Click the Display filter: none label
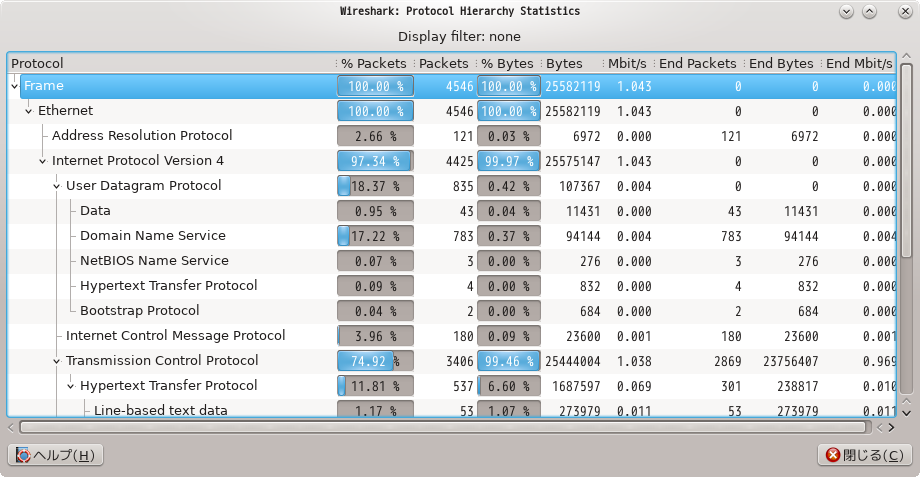The height and width of the screenshot is (477, 920). pyautogui.click(x=459, y=36)
